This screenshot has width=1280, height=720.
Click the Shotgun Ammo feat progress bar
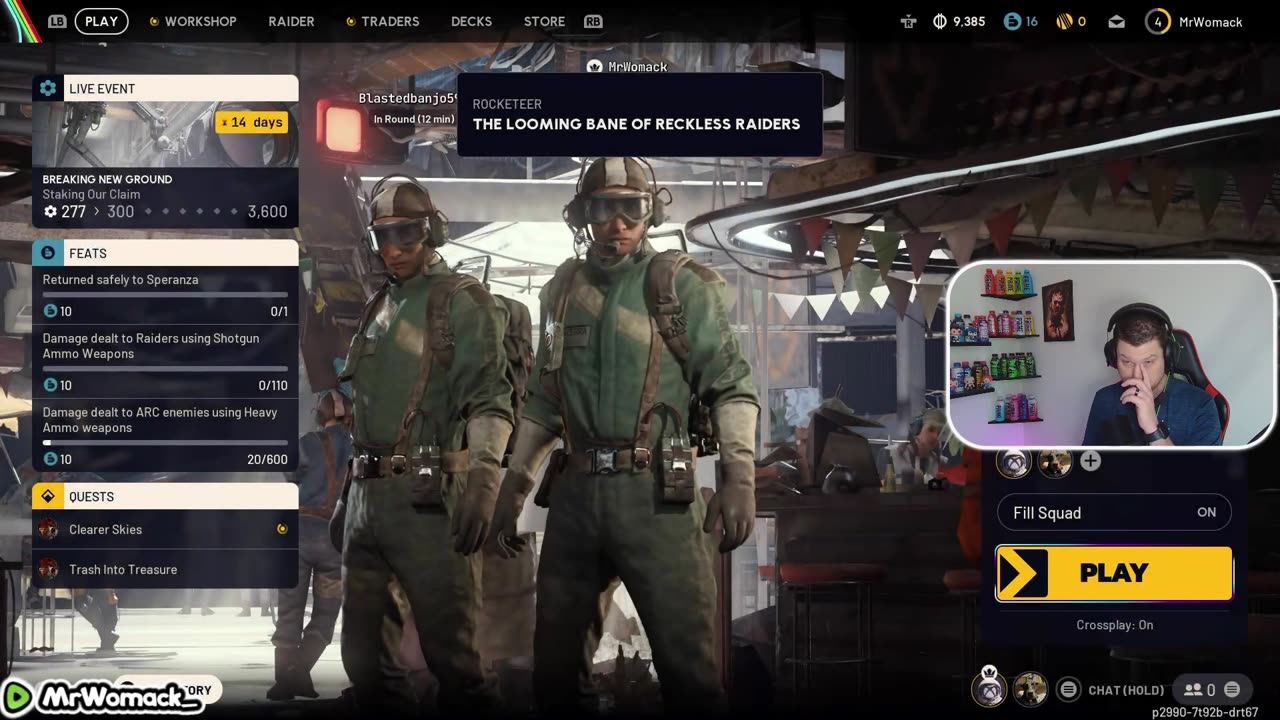pos(165,368)
